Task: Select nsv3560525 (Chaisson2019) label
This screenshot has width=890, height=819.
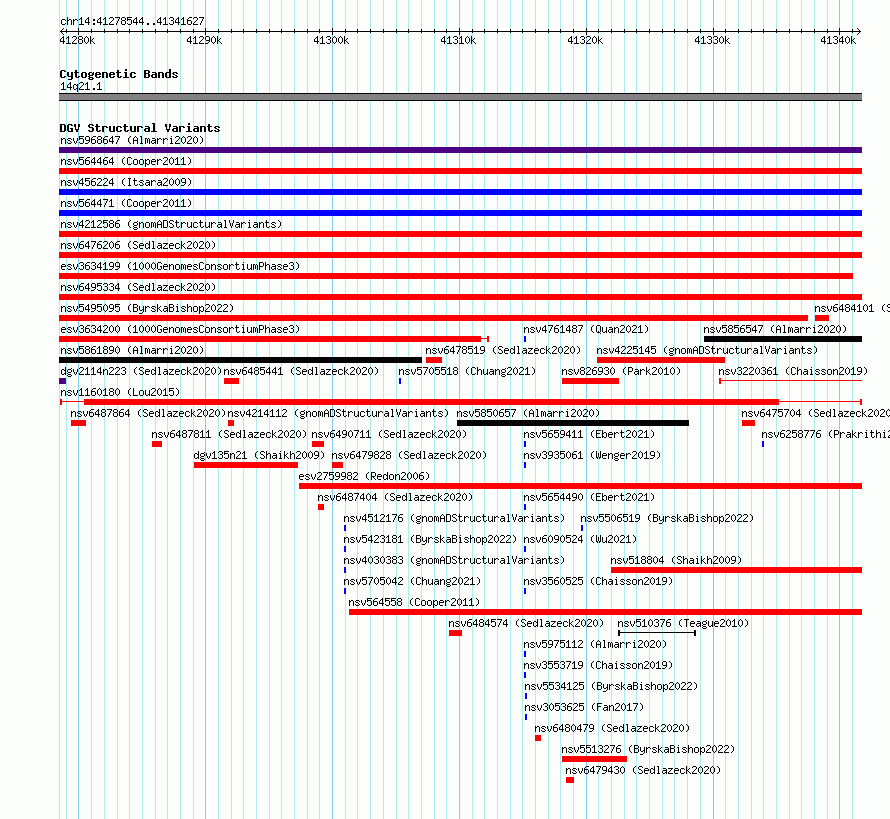Action: point(598,581)
